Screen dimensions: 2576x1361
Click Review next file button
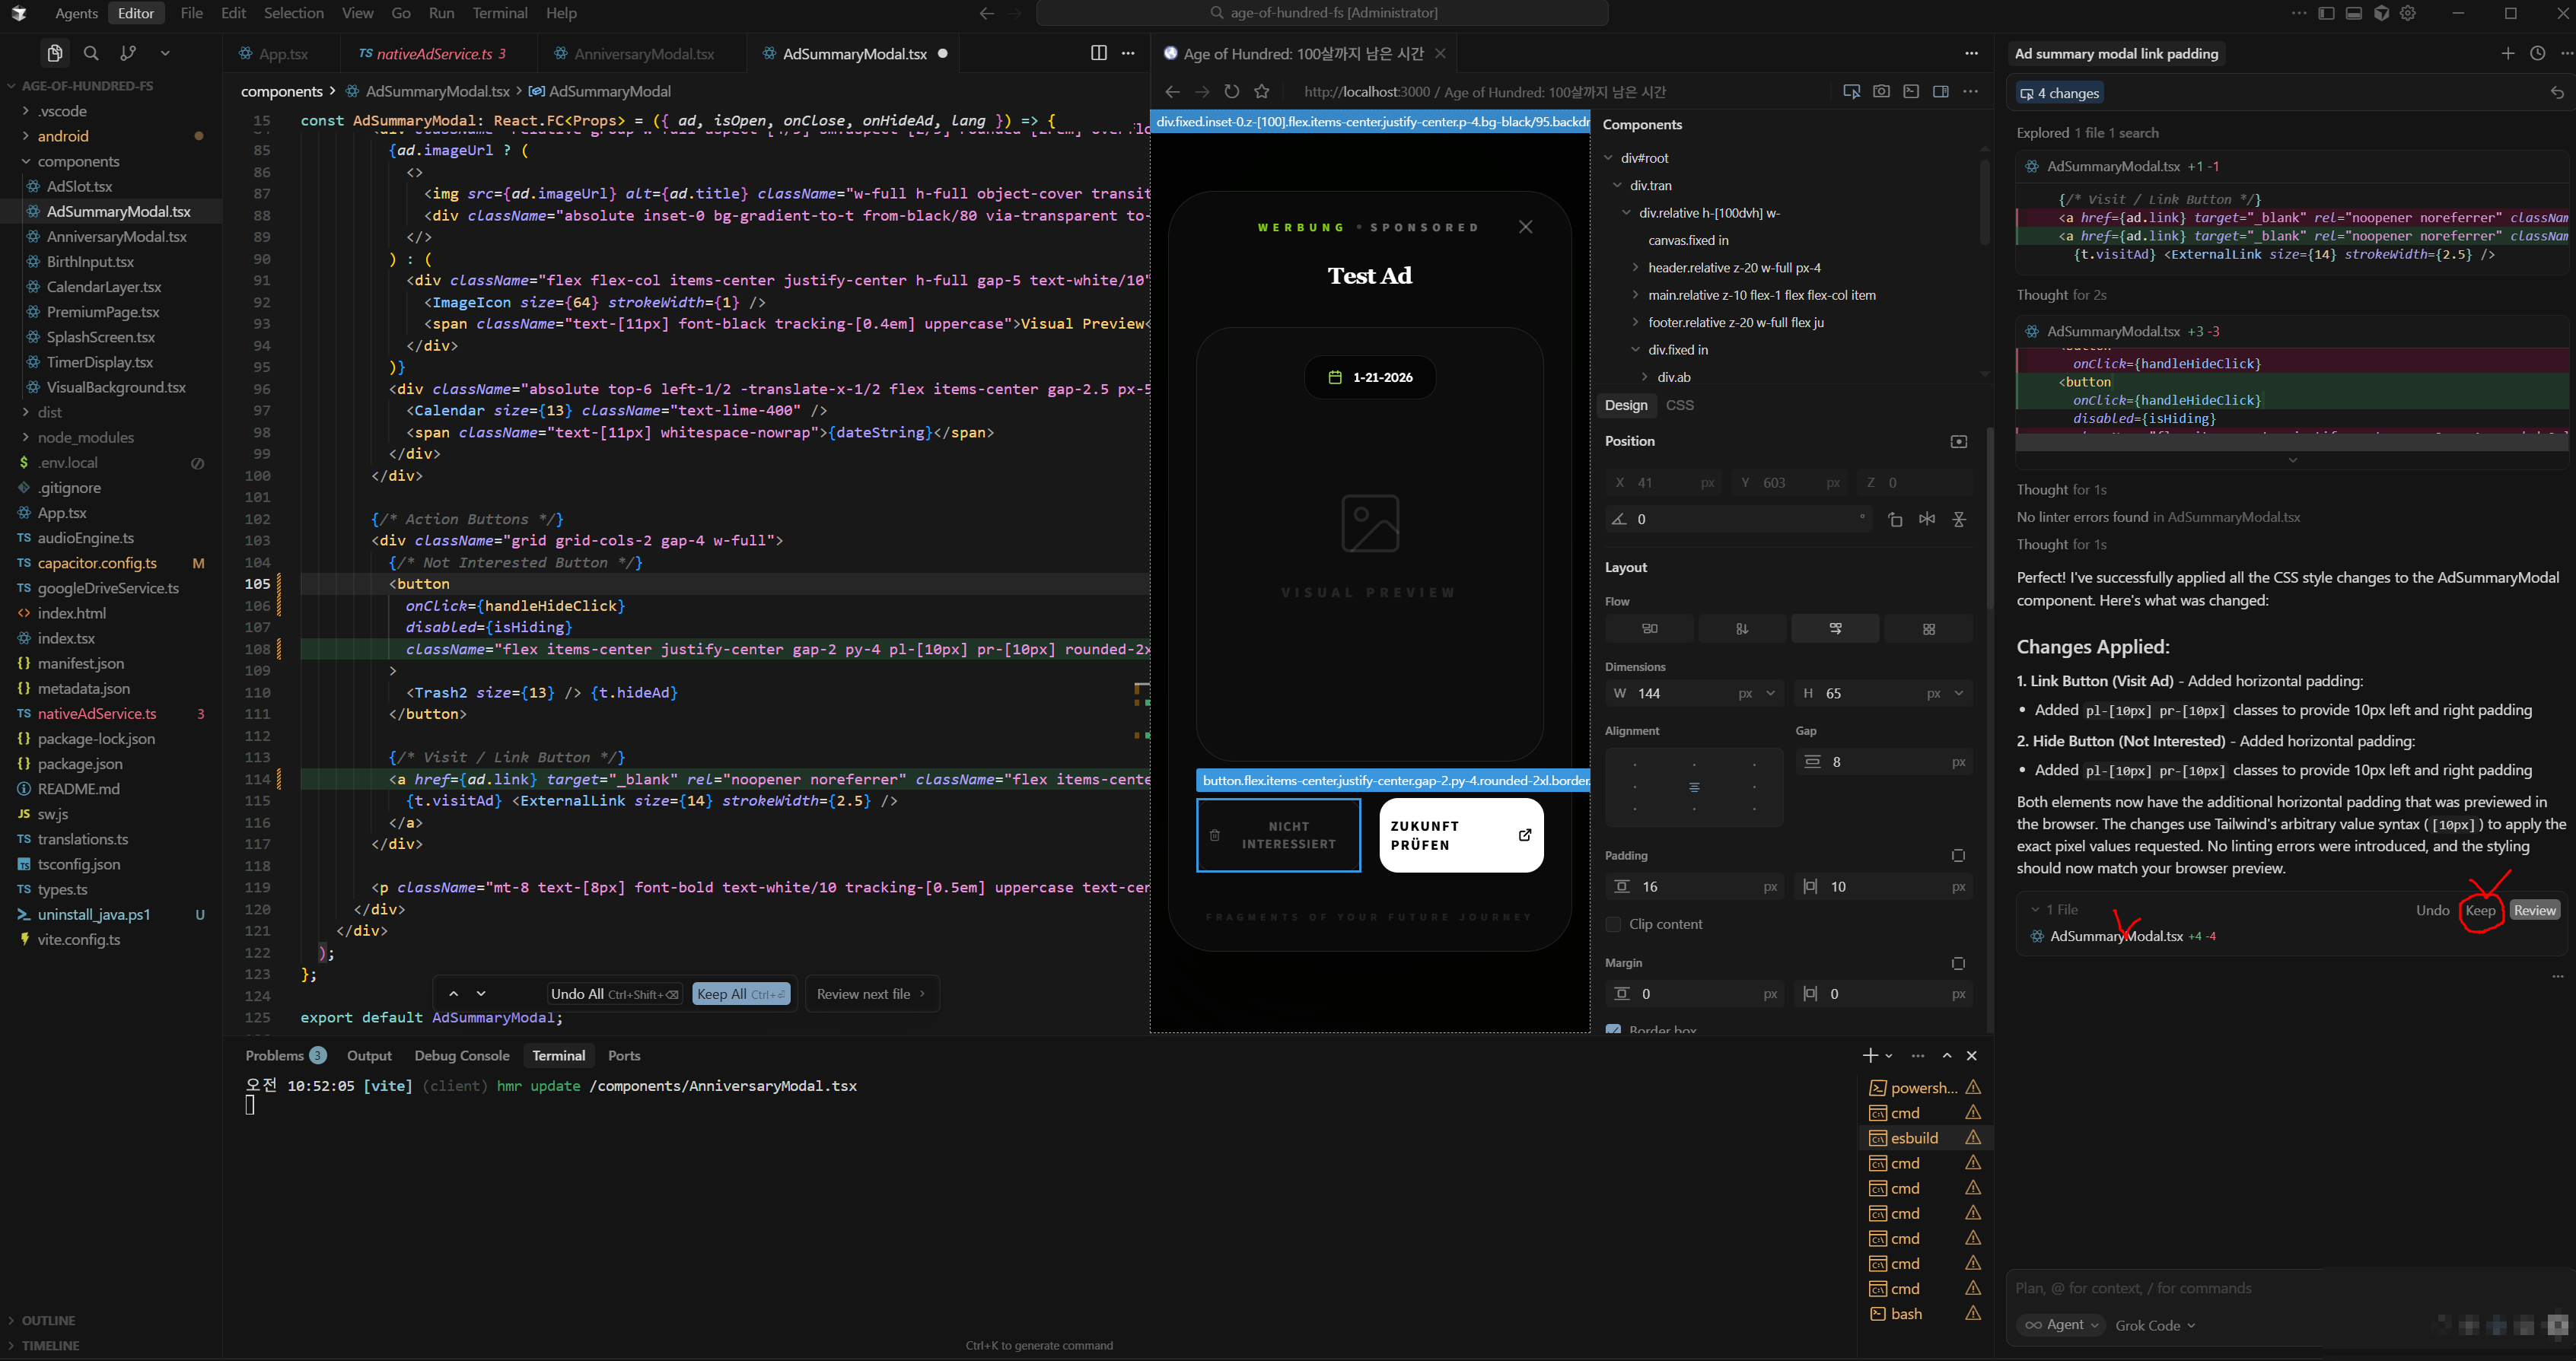coord(870,993)
